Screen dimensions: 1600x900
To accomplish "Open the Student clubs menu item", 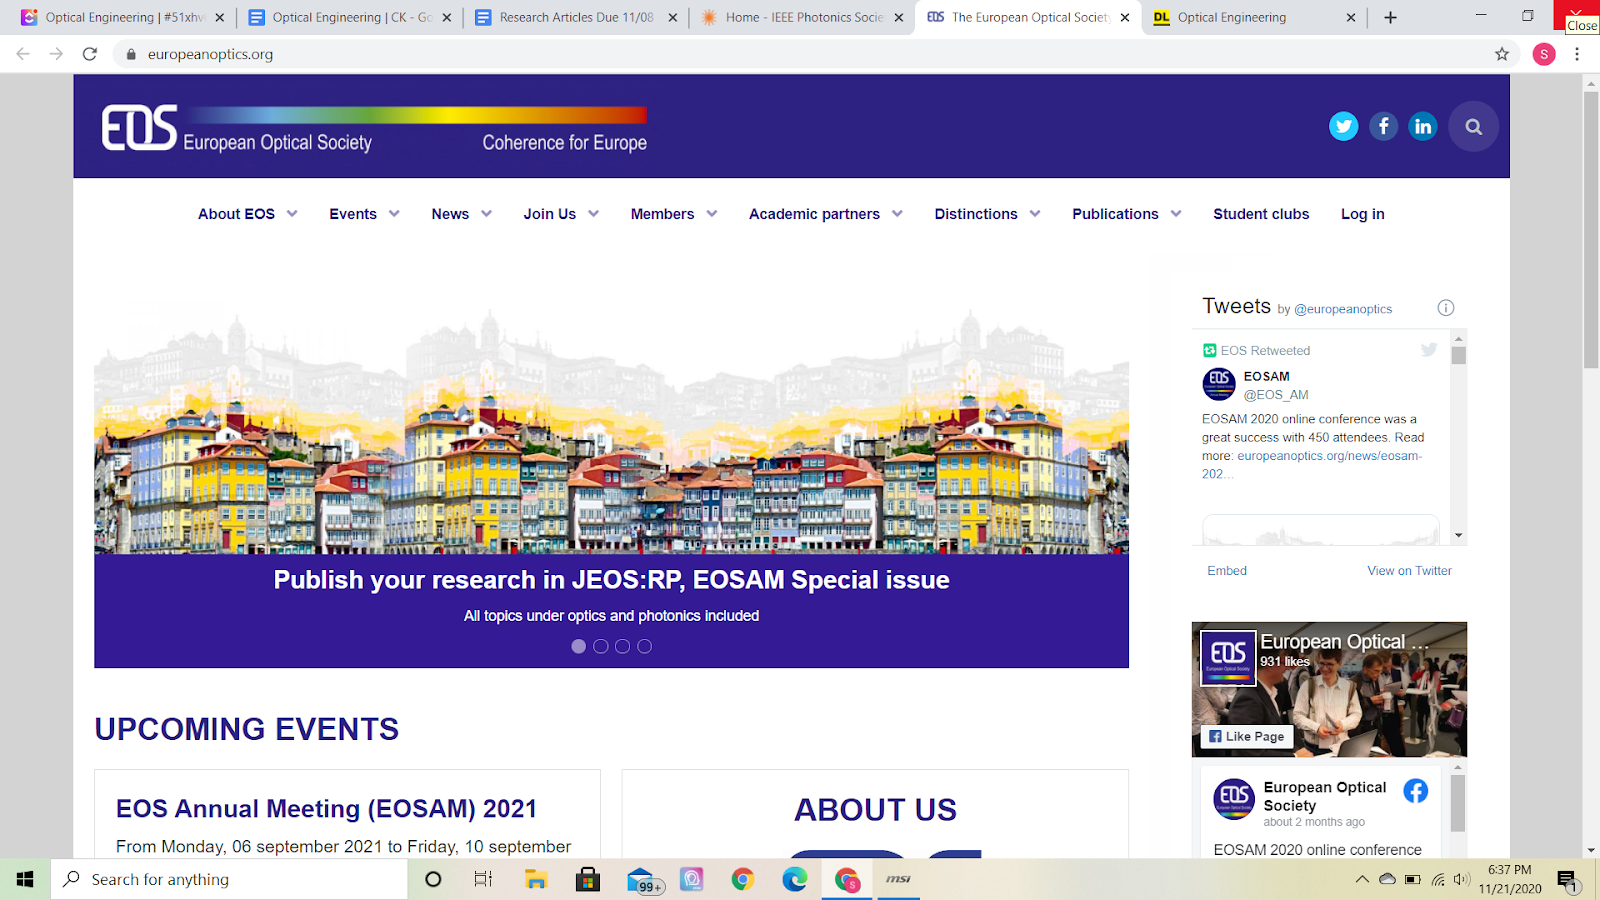I will tap(1261, 214).
